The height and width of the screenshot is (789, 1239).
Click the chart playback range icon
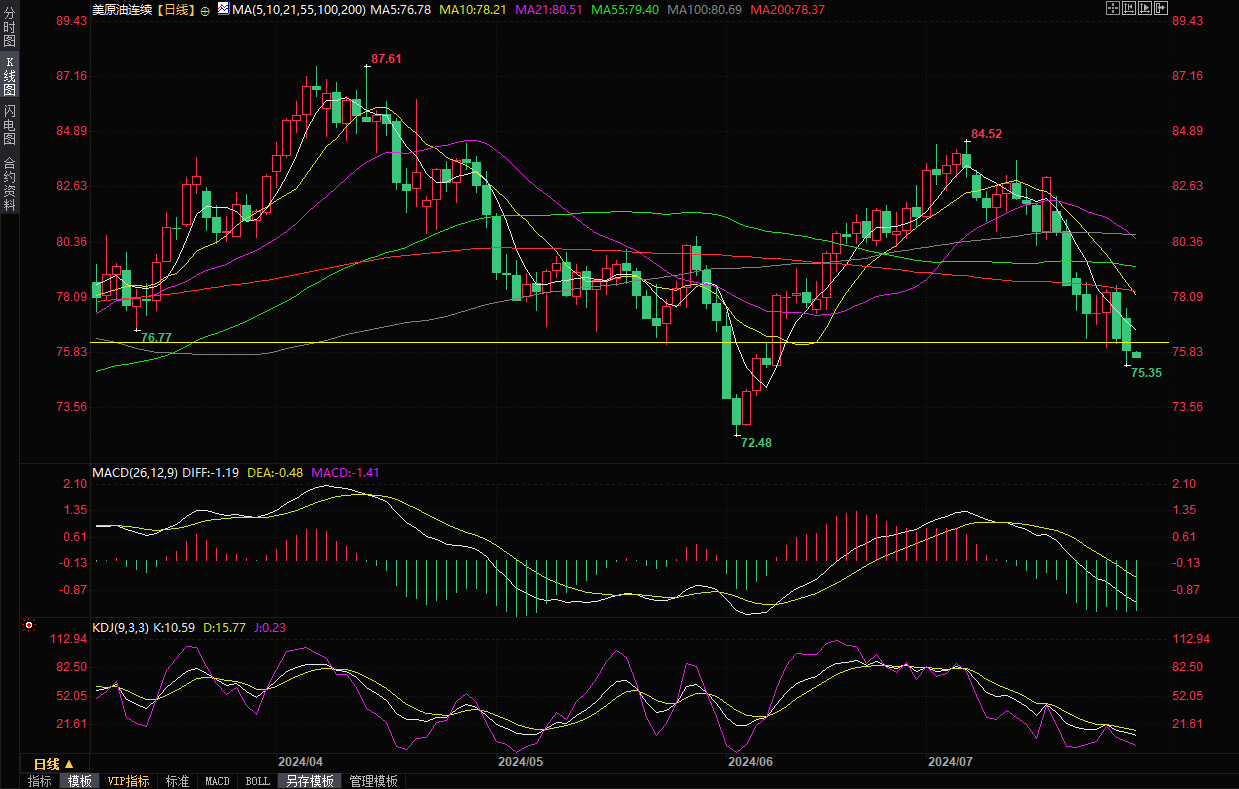[1145, 8]
